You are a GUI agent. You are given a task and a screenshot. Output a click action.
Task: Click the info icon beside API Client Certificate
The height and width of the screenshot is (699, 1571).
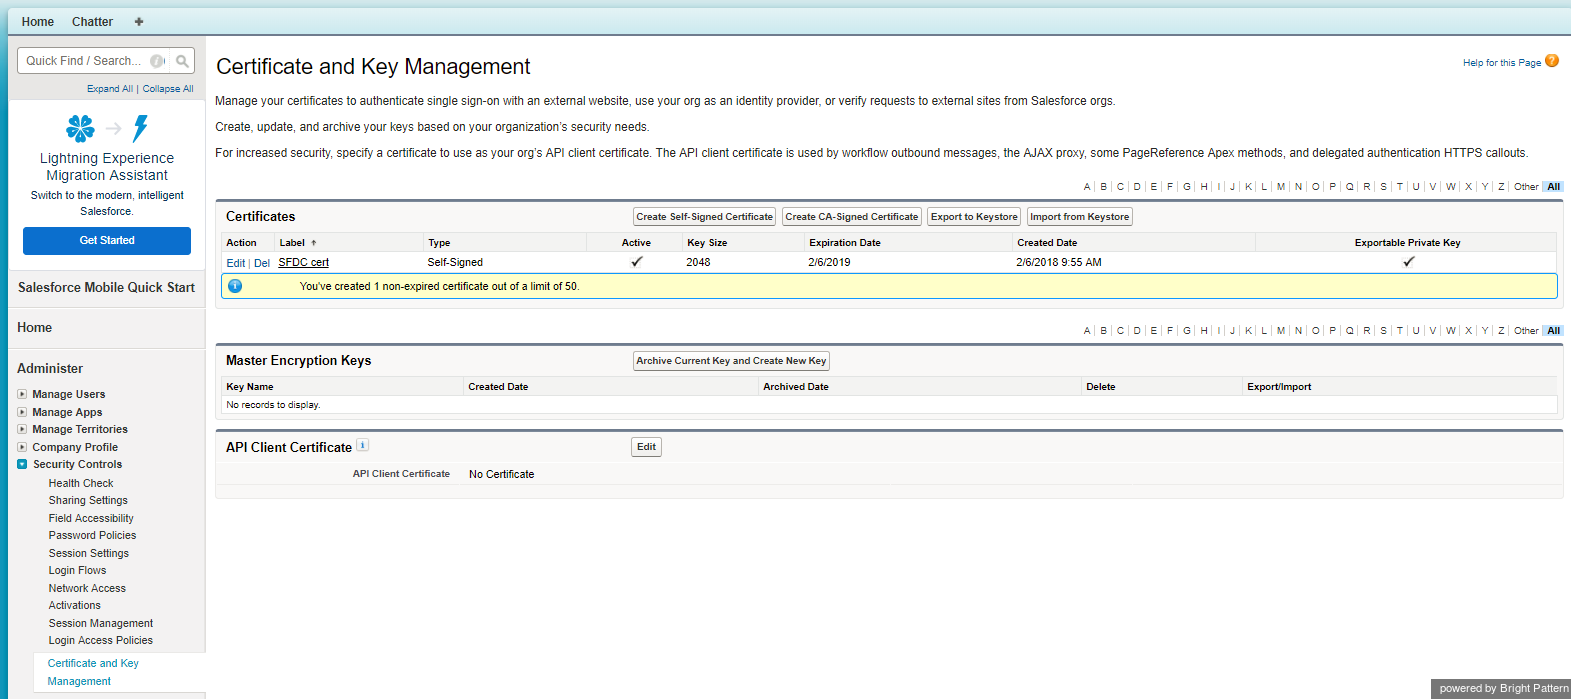click(363, 445)
